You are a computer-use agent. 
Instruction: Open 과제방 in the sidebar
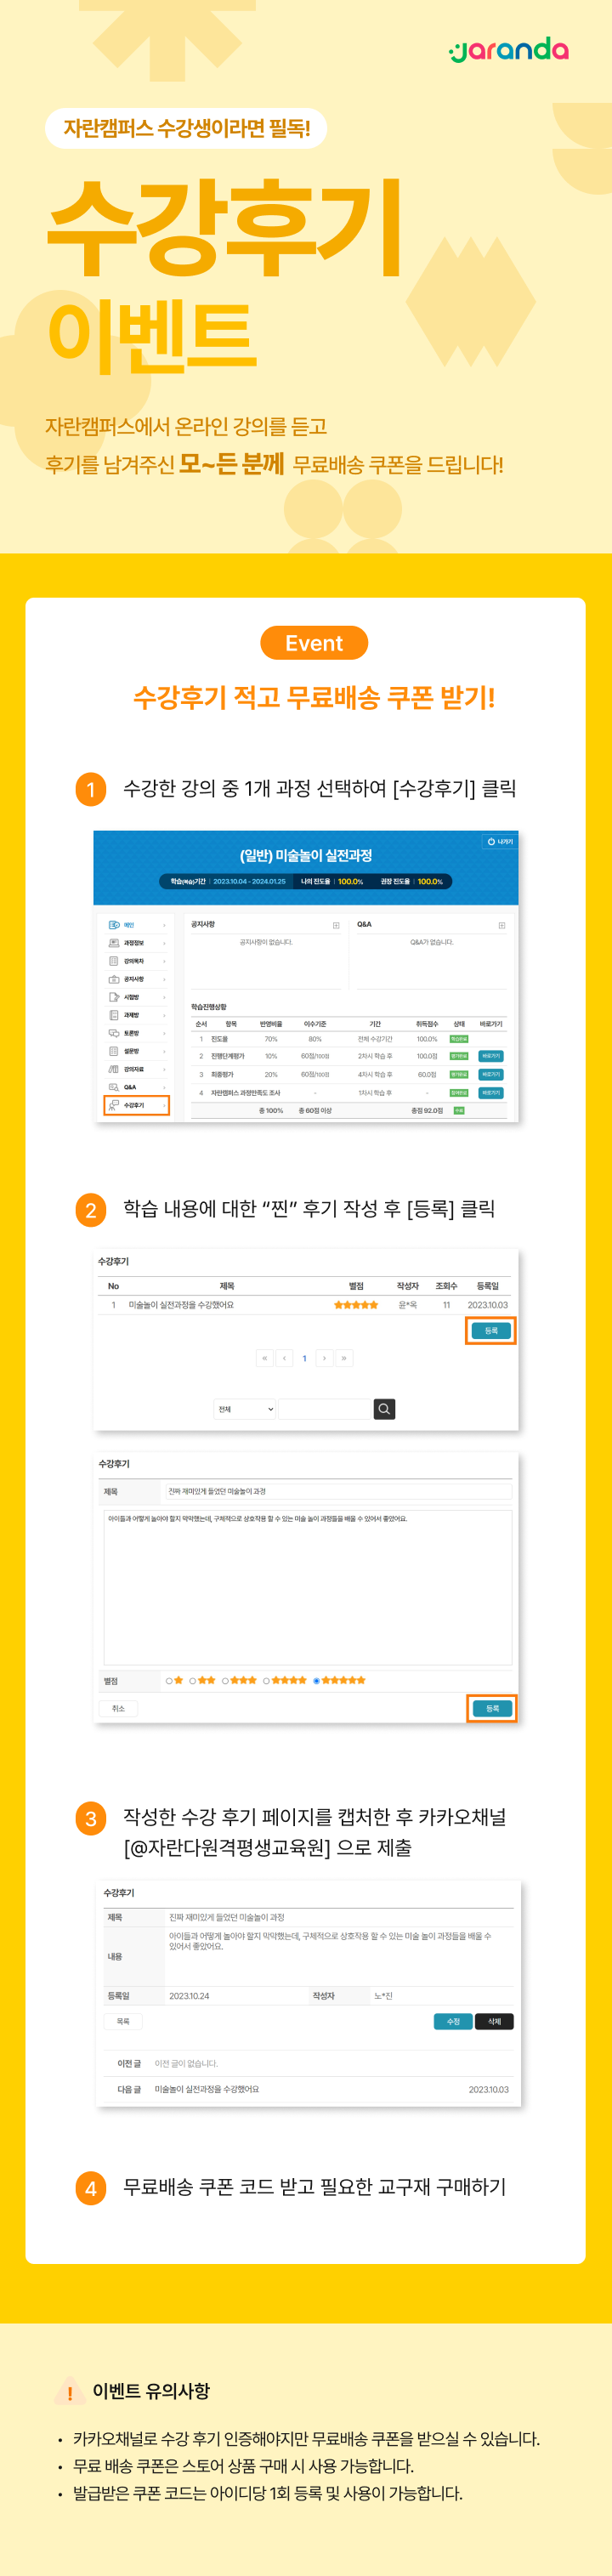coord(136,1015)
